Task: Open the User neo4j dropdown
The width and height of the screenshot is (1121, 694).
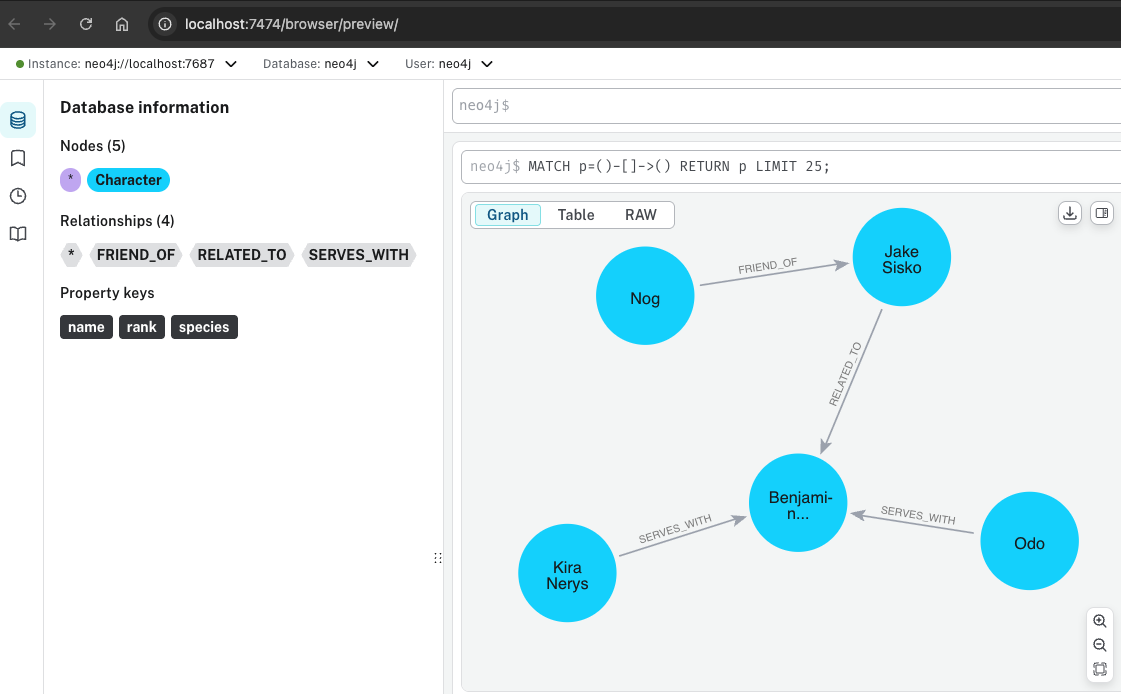Action: pos(487,64)
